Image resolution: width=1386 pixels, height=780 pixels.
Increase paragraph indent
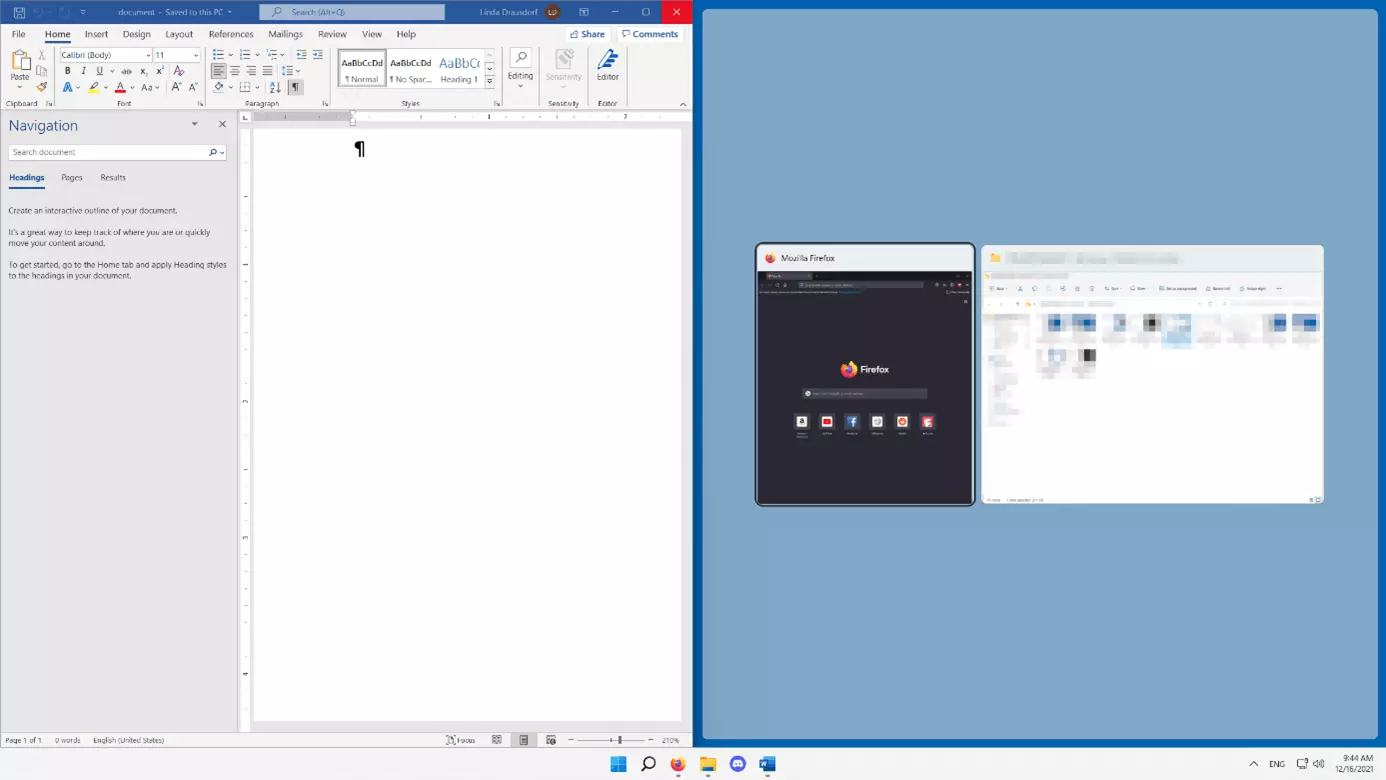click(318, 55)
